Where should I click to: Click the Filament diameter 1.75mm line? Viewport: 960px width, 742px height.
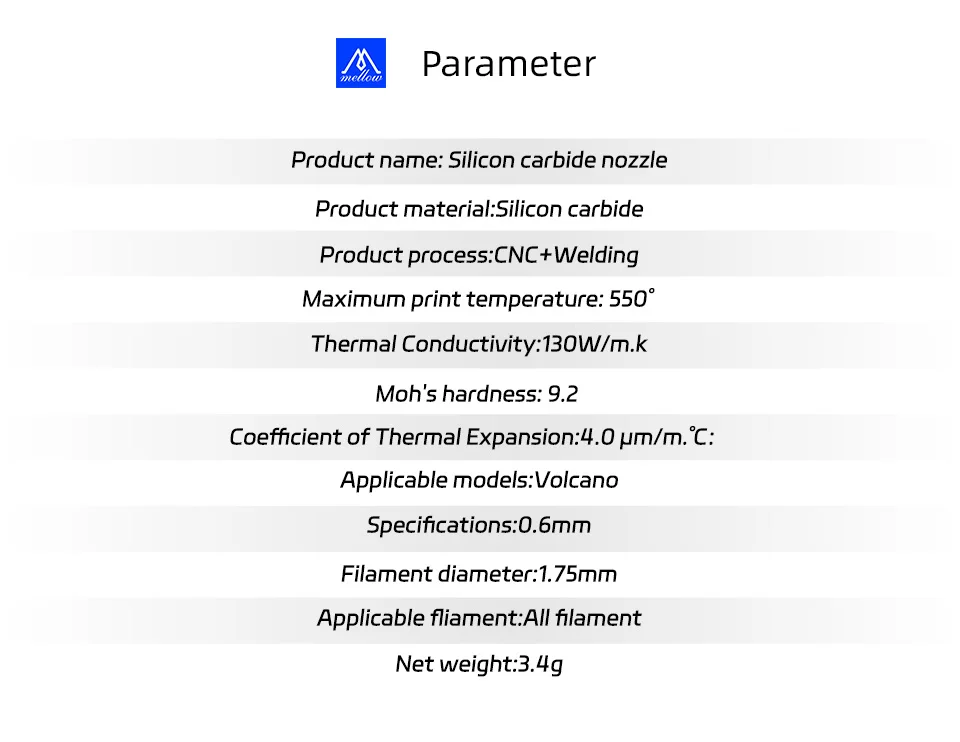(x=479, y=574)
